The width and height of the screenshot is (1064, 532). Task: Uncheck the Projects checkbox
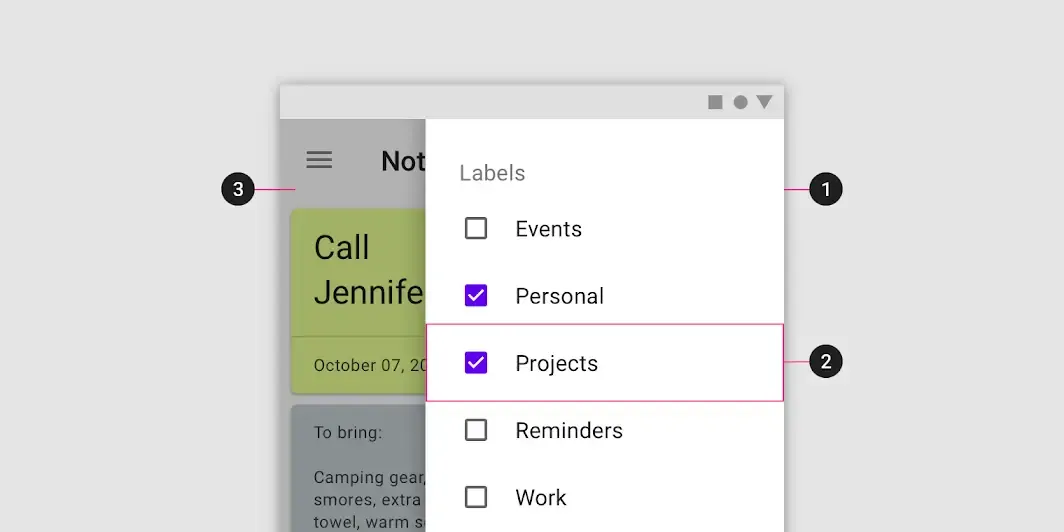click(x=476, y=363)
